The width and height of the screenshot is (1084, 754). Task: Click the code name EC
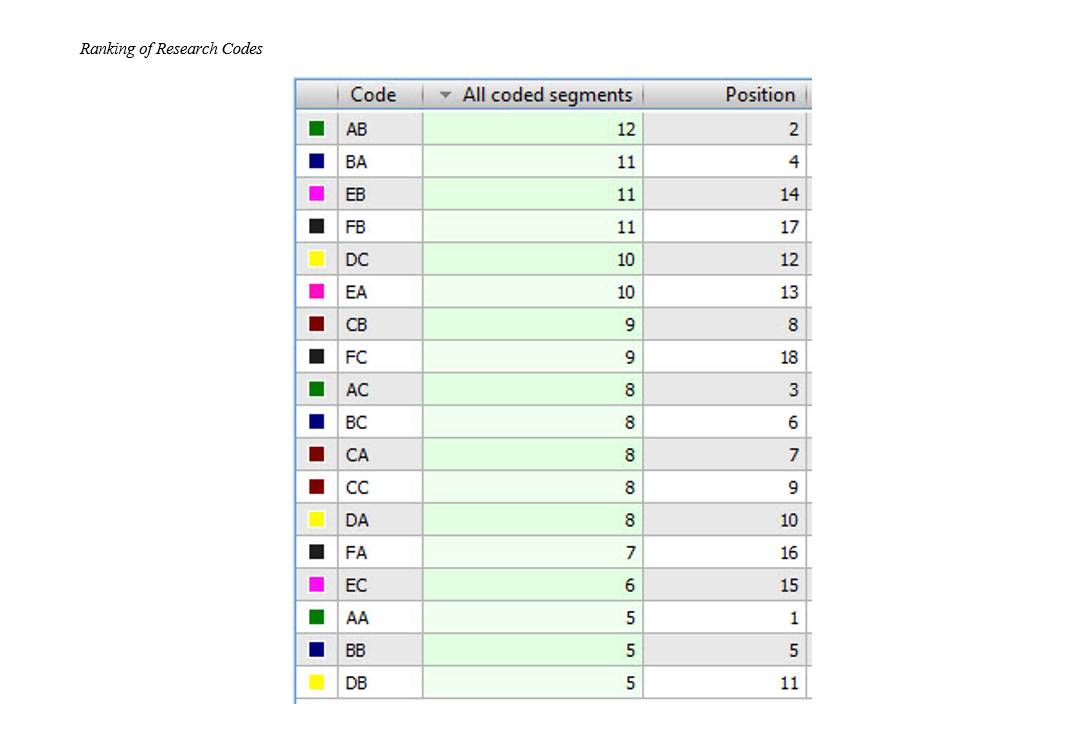[357, 585]
